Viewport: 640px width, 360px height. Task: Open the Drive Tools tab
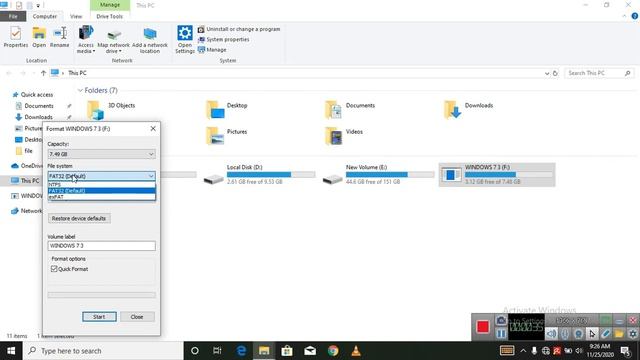pyautogui.click(x=109, y=16)
